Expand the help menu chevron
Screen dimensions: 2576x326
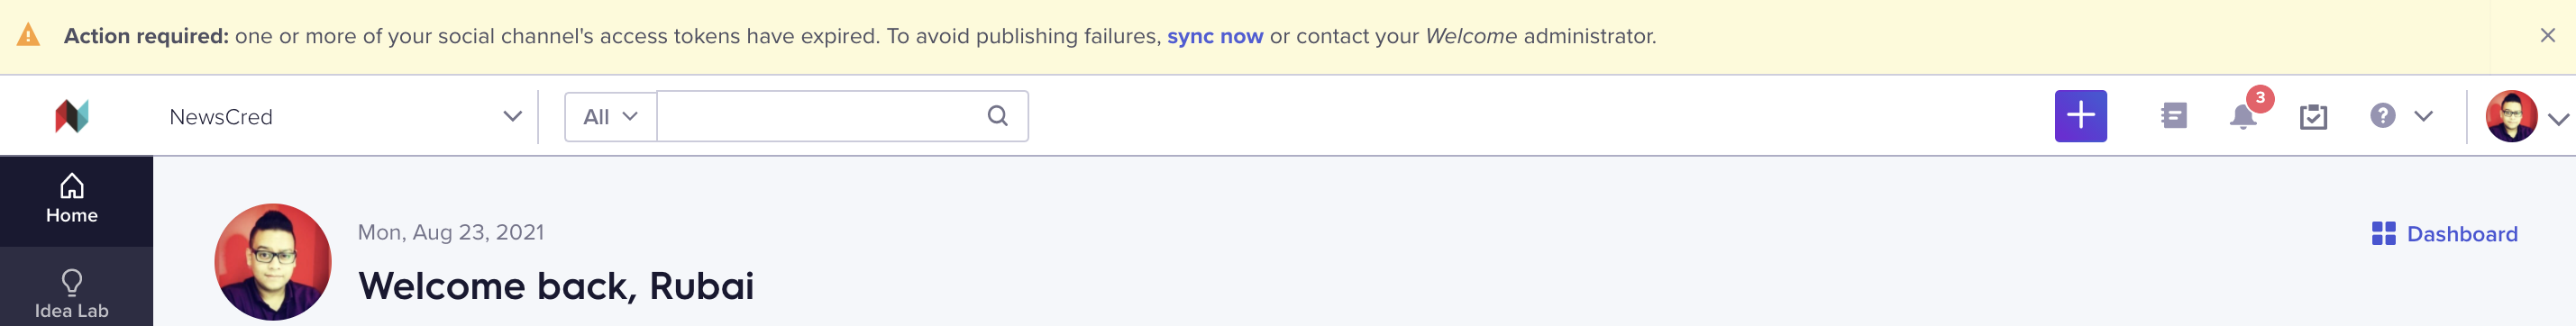[2422, 116]
